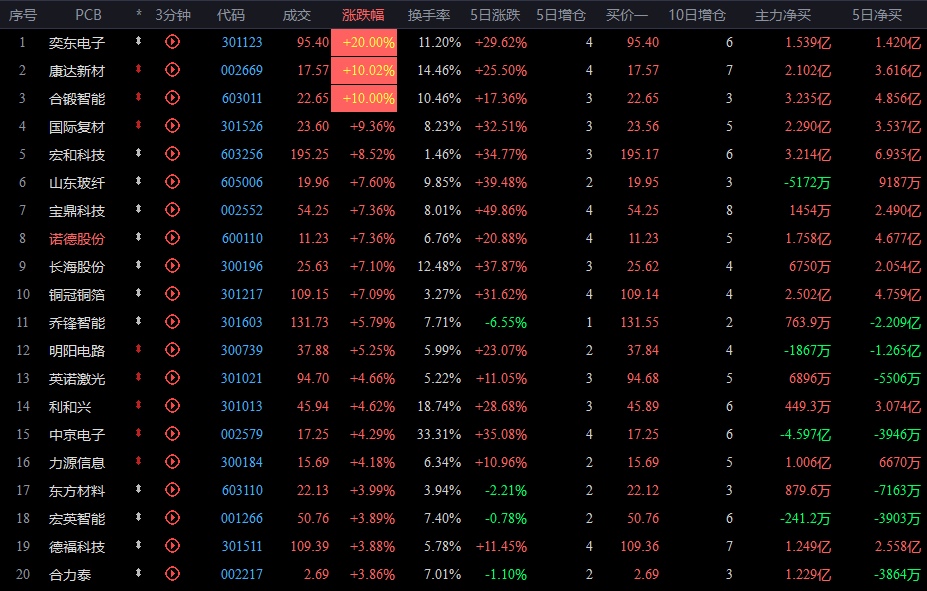Click the marker icon beside 宏和科技
The image size is (927, 591).
point(138,152)
